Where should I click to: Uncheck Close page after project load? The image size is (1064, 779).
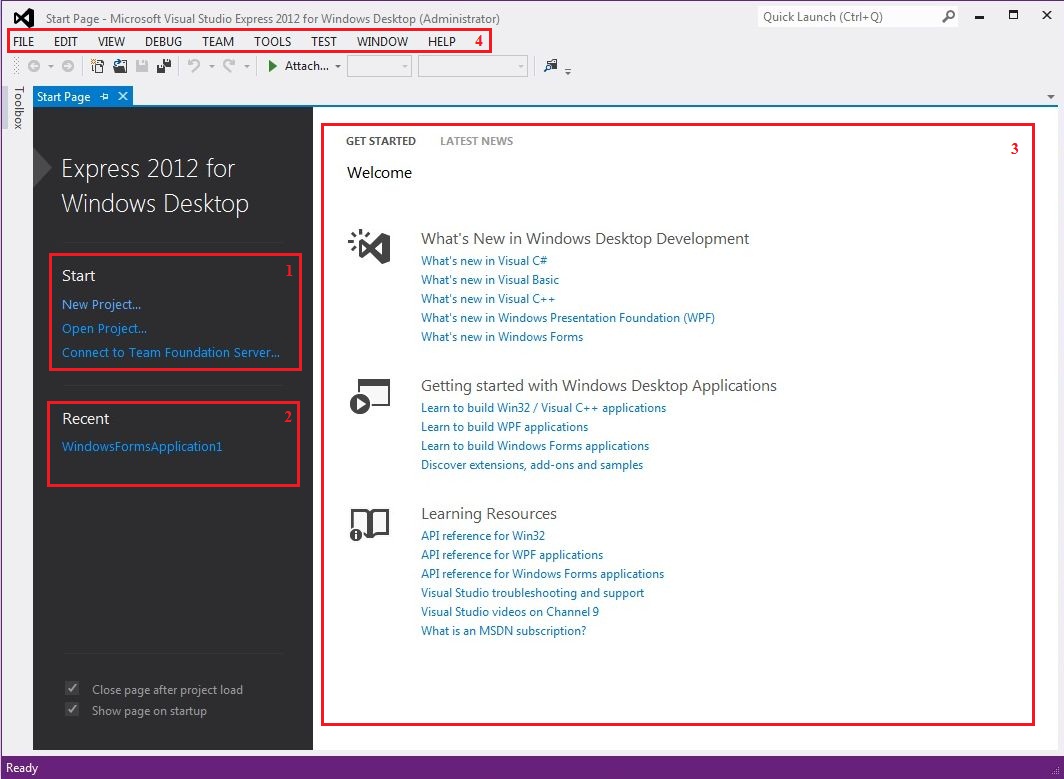72,689
